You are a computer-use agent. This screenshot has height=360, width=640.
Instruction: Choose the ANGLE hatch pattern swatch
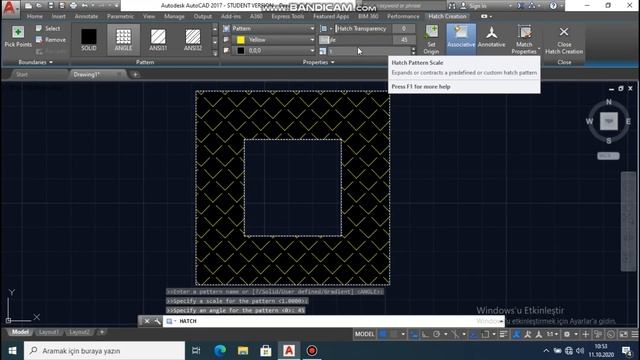pyautogui.click(x=123, y=40)
